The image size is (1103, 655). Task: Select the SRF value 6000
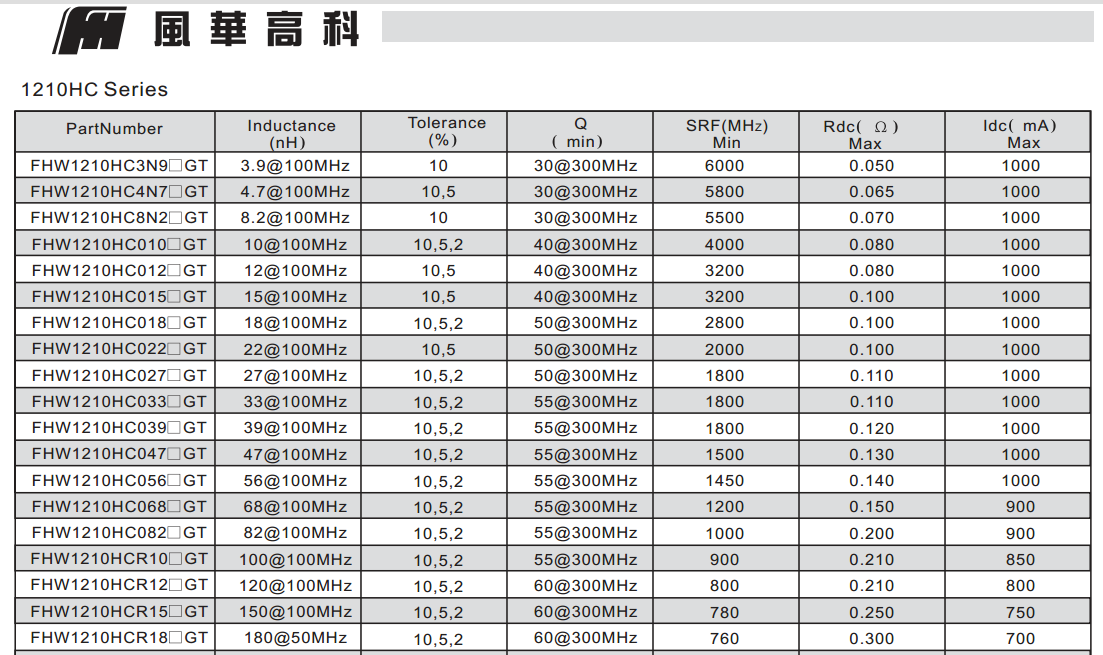click(724, 166)
